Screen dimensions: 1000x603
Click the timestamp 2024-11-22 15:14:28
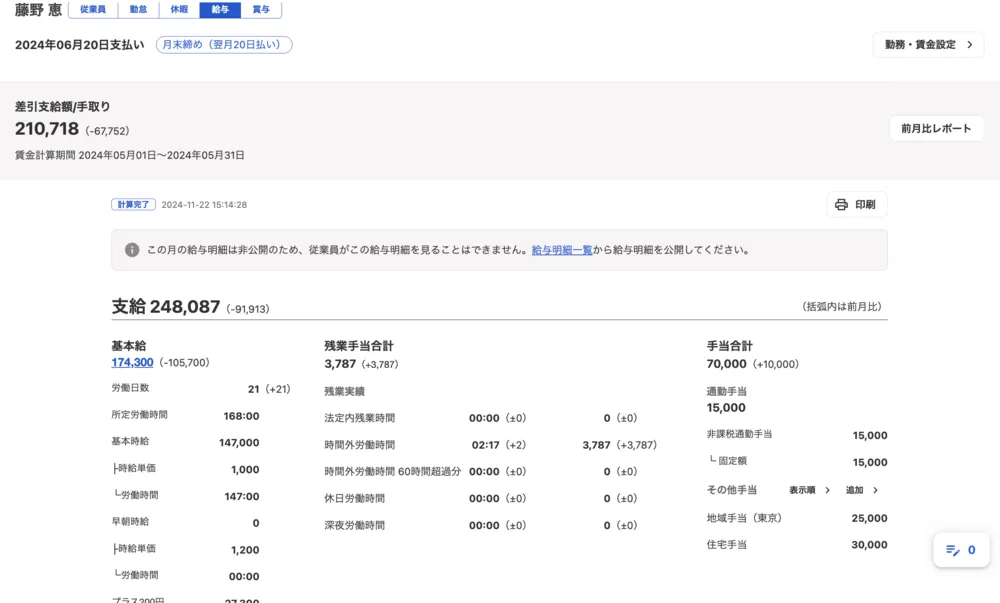204,205
